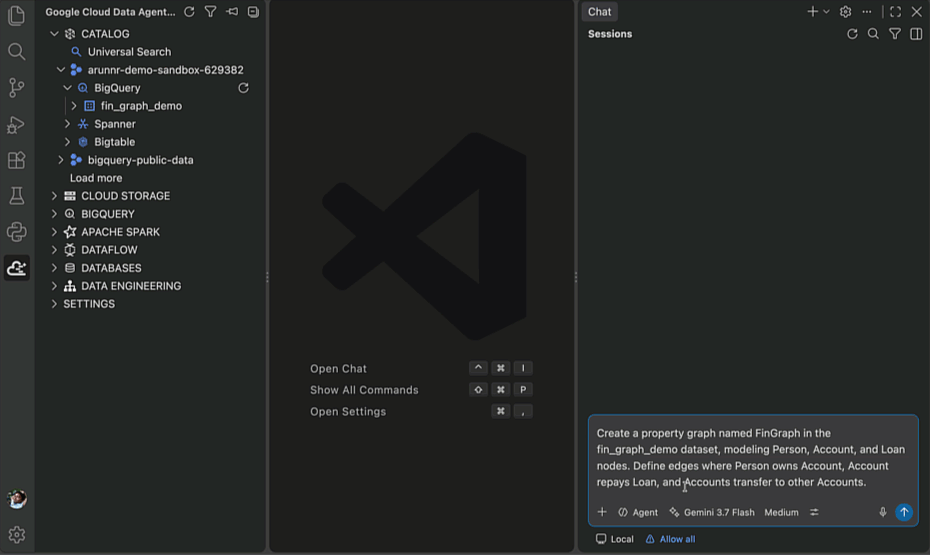
Task: Expand the Bigtable node
Action: point(67,142)
